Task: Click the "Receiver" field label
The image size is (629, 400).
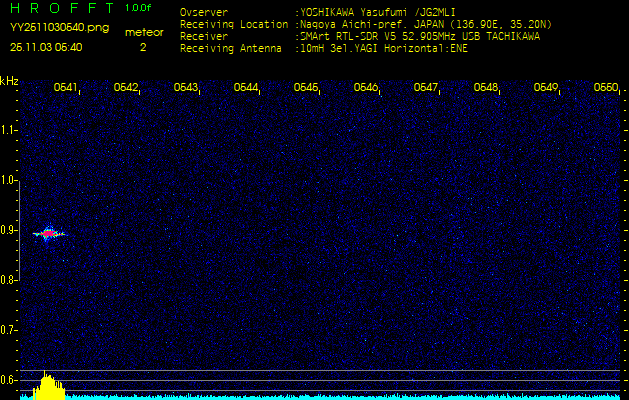Action: tap(204, 37)
